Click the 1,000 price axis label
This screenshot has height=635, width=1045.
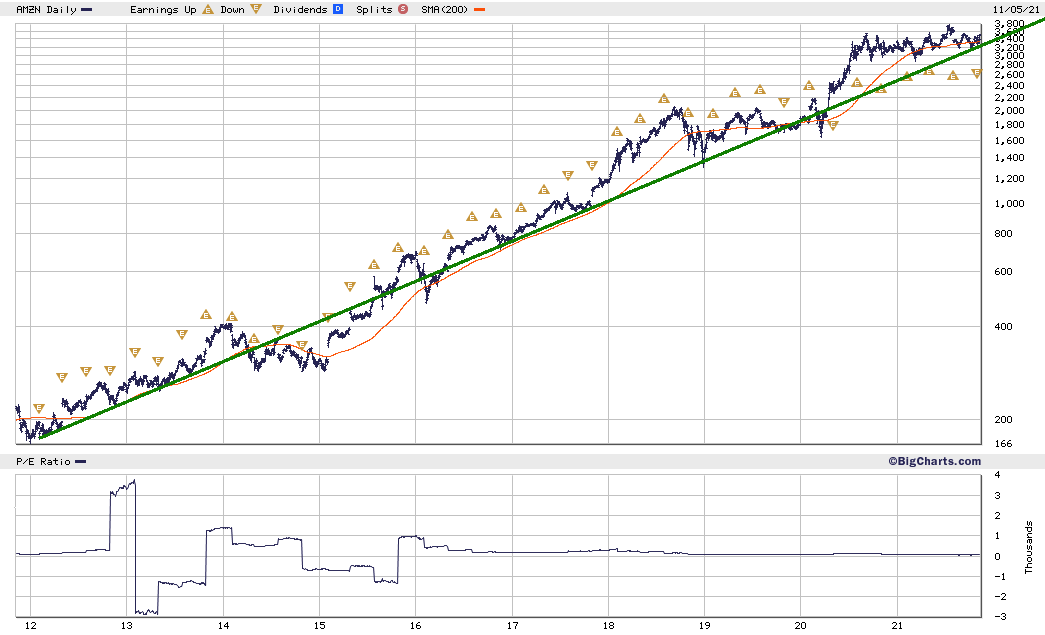(1010, 204)
